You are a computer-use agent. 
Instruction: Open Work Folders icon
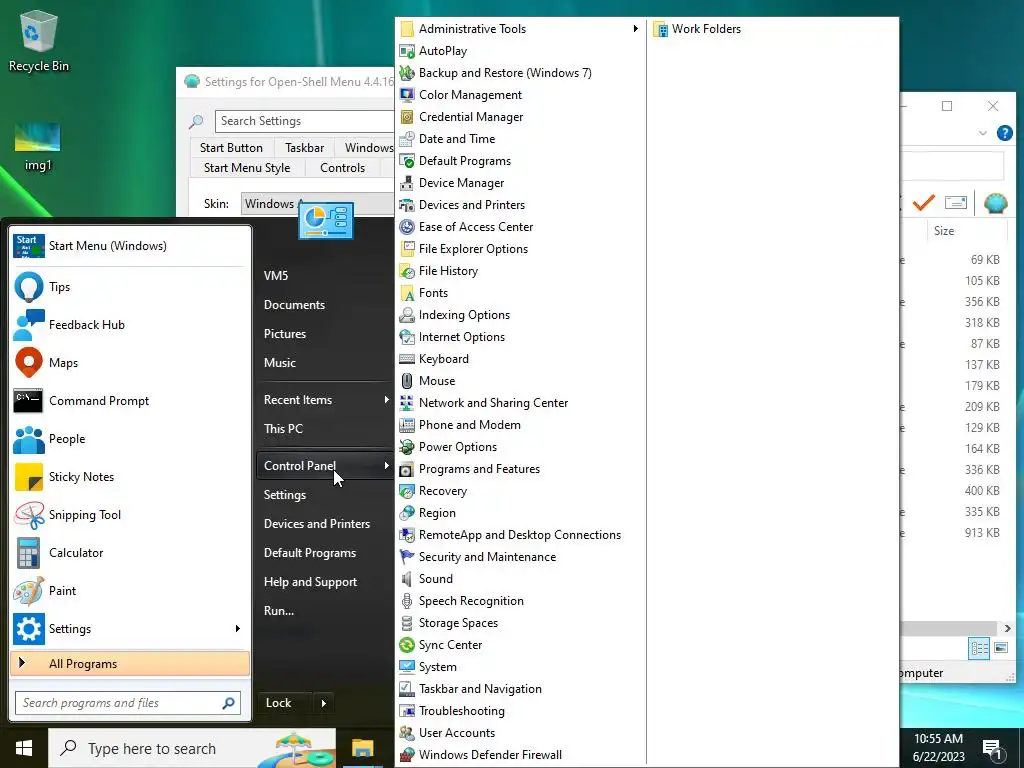(660, 29)
